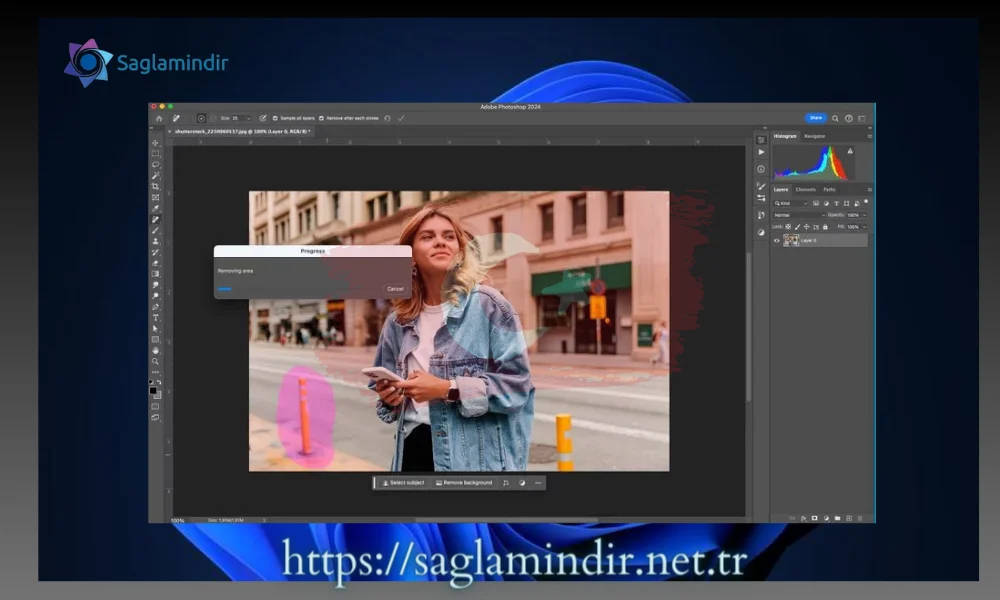
Task: Select the Type tool
Action: (156, 317)
